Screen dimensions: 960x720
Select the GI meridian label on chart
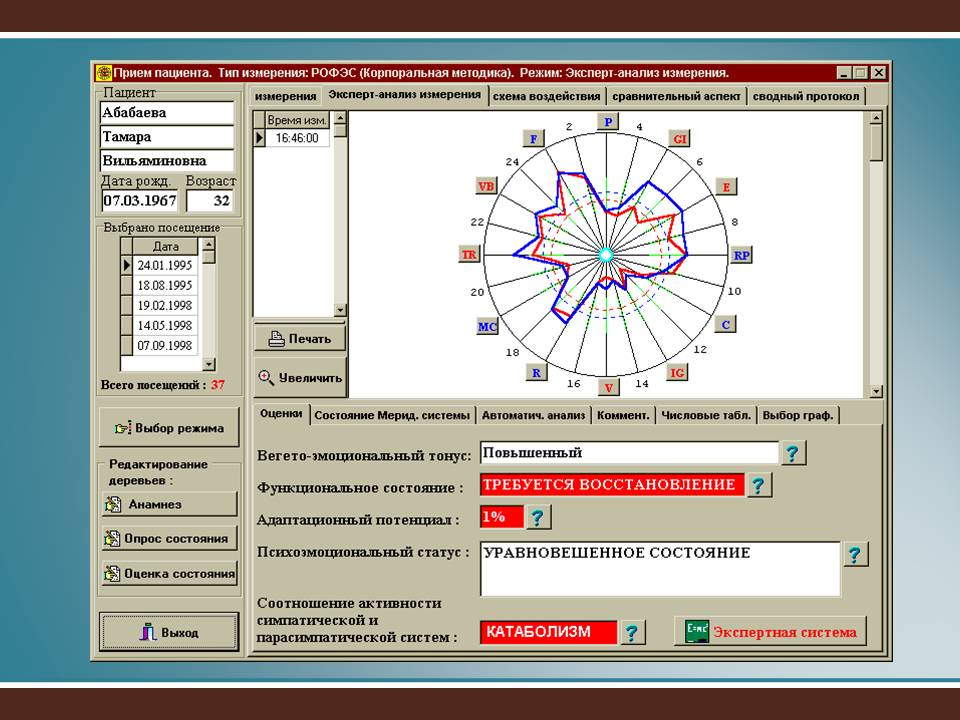tap(680, 139)
